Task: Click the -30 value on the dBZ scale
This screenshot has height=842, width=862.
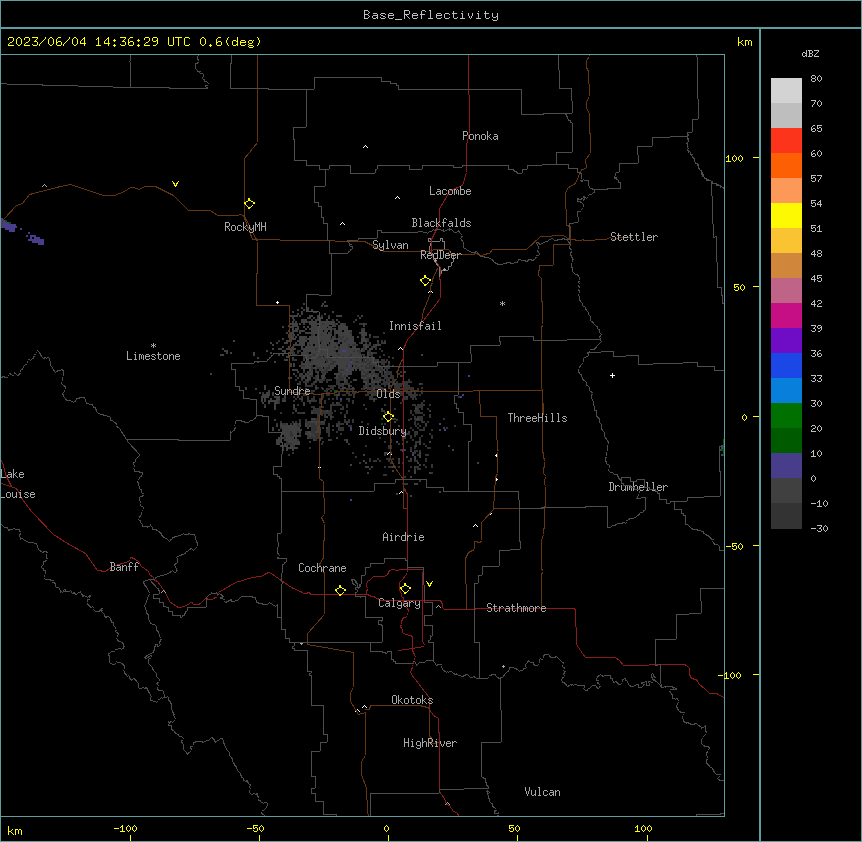Action: click(x=819, y=528)
